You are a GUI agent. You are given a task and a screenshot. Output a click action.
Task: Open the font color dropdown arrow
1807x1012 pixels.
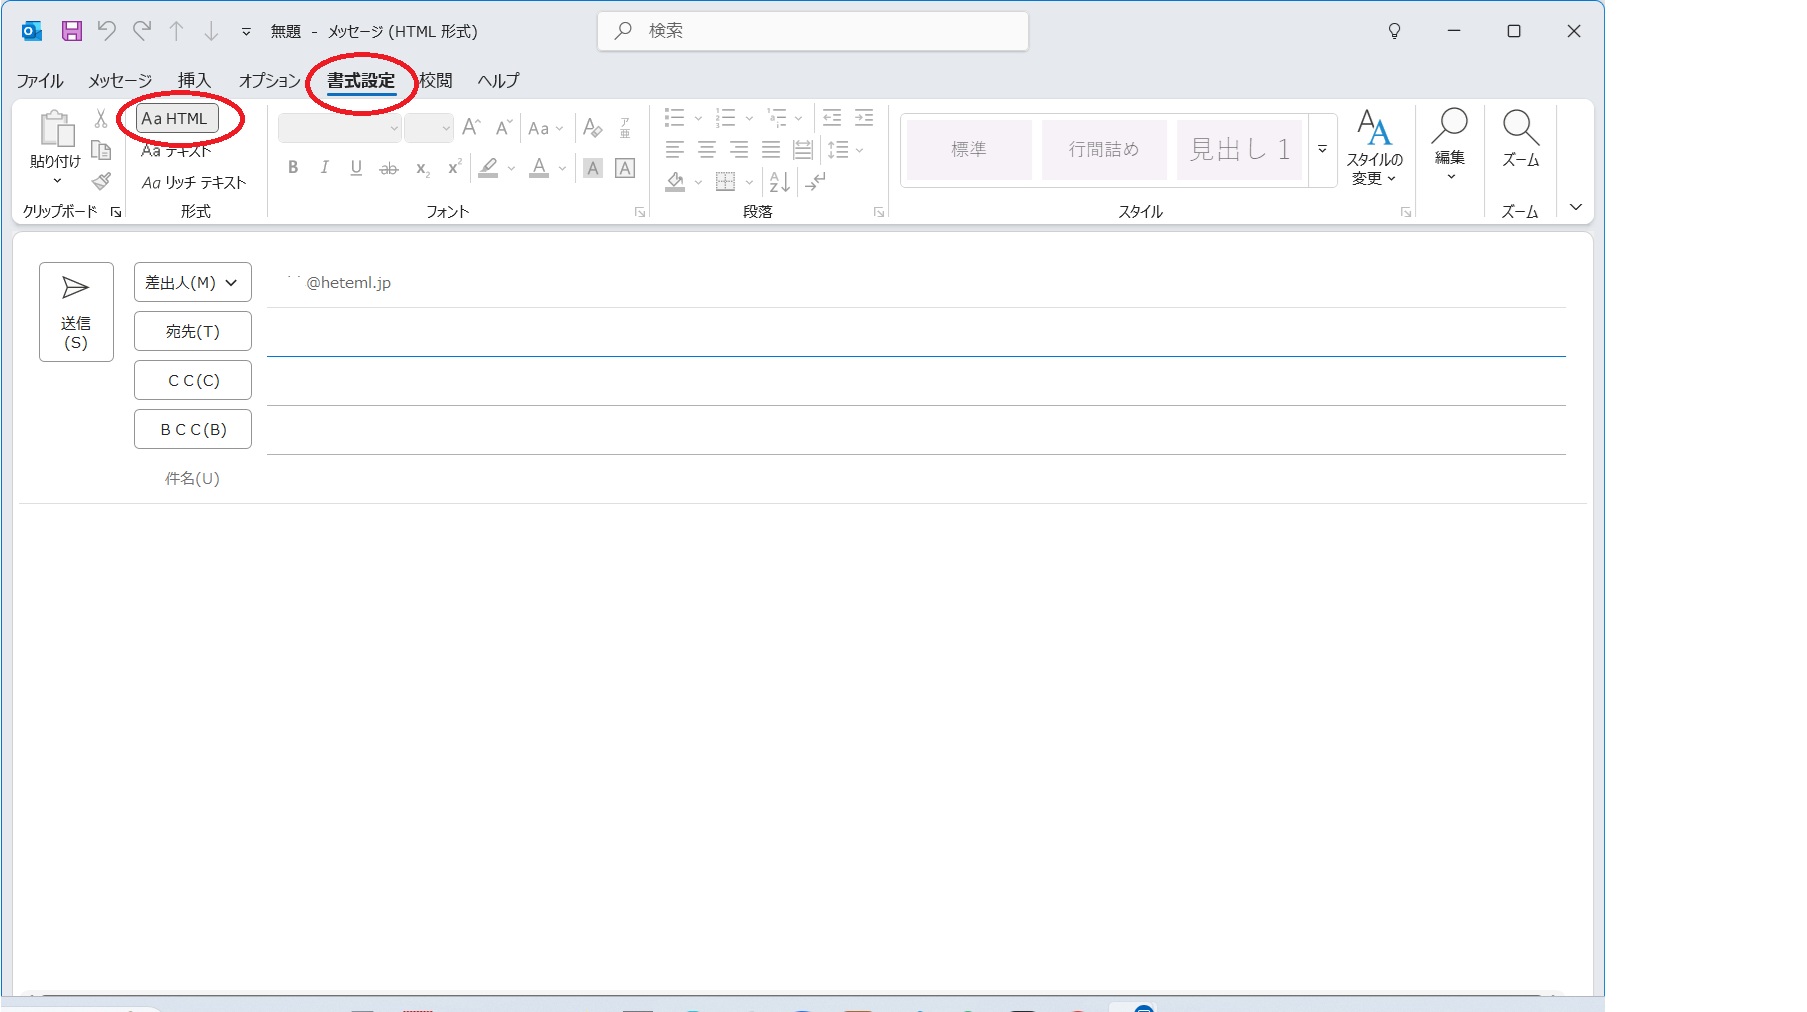pos(562,169)
